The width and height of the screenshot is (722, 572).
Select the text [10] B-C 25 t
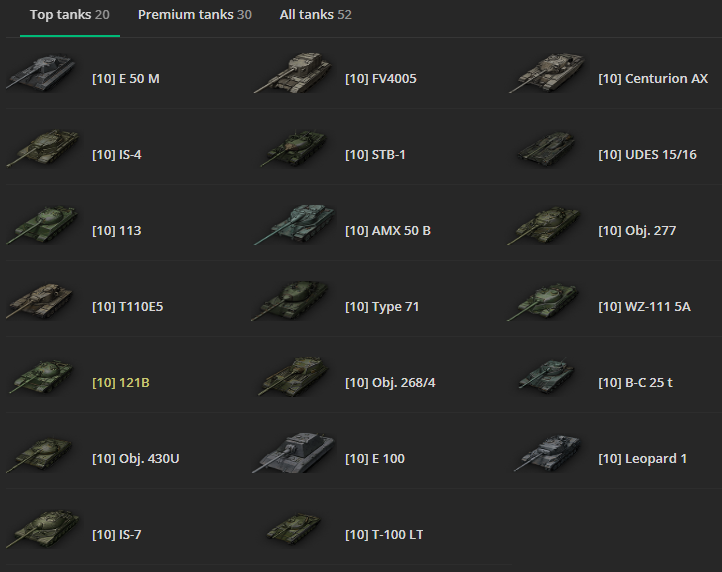[635, 383]
